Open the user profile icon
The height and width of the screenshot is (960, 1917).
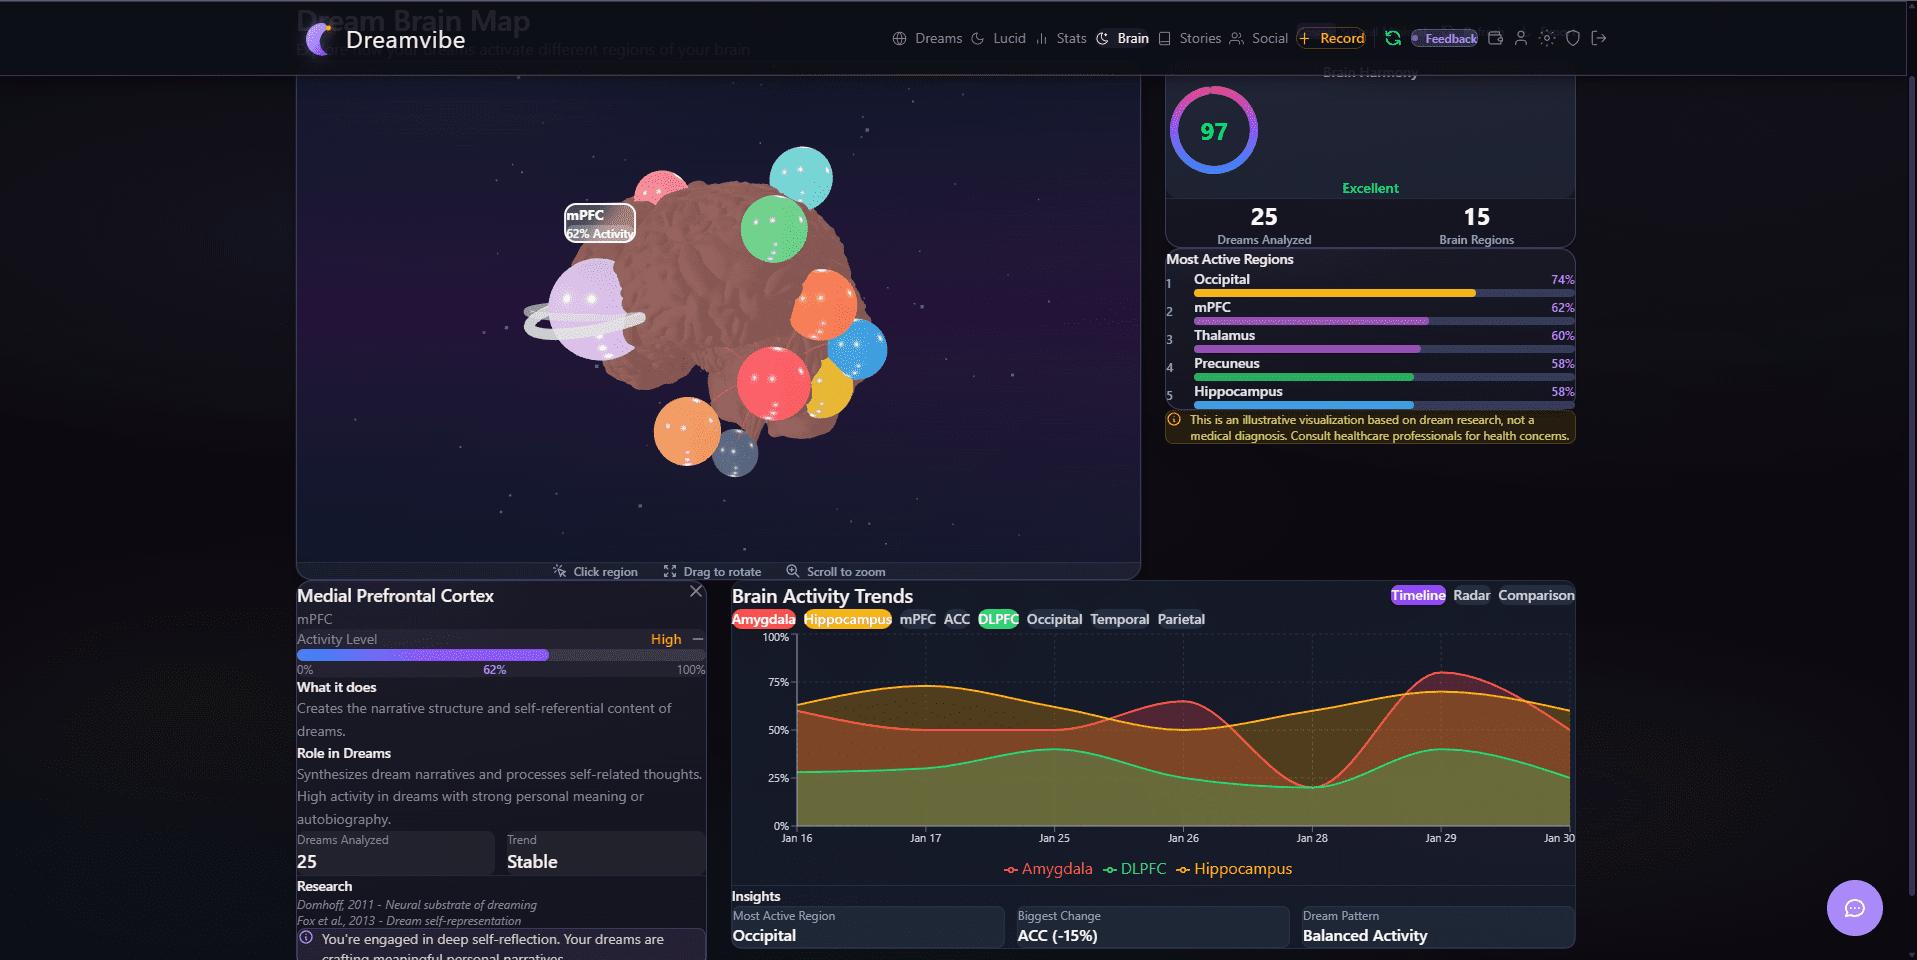pyautogui.click(x=1520, y=38)
